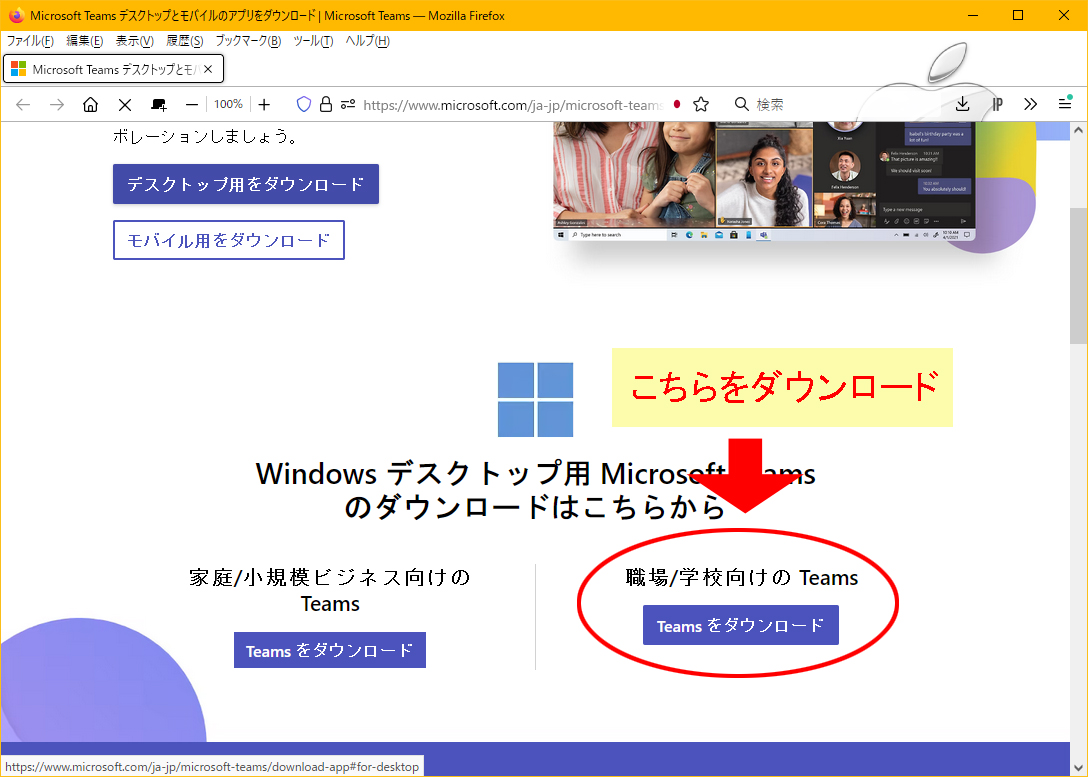Image resolution: width=1088 pixels, height=777 pixels.
Task: Open the Downloads panel arrow icon
Action: click(x=962, y=104)
